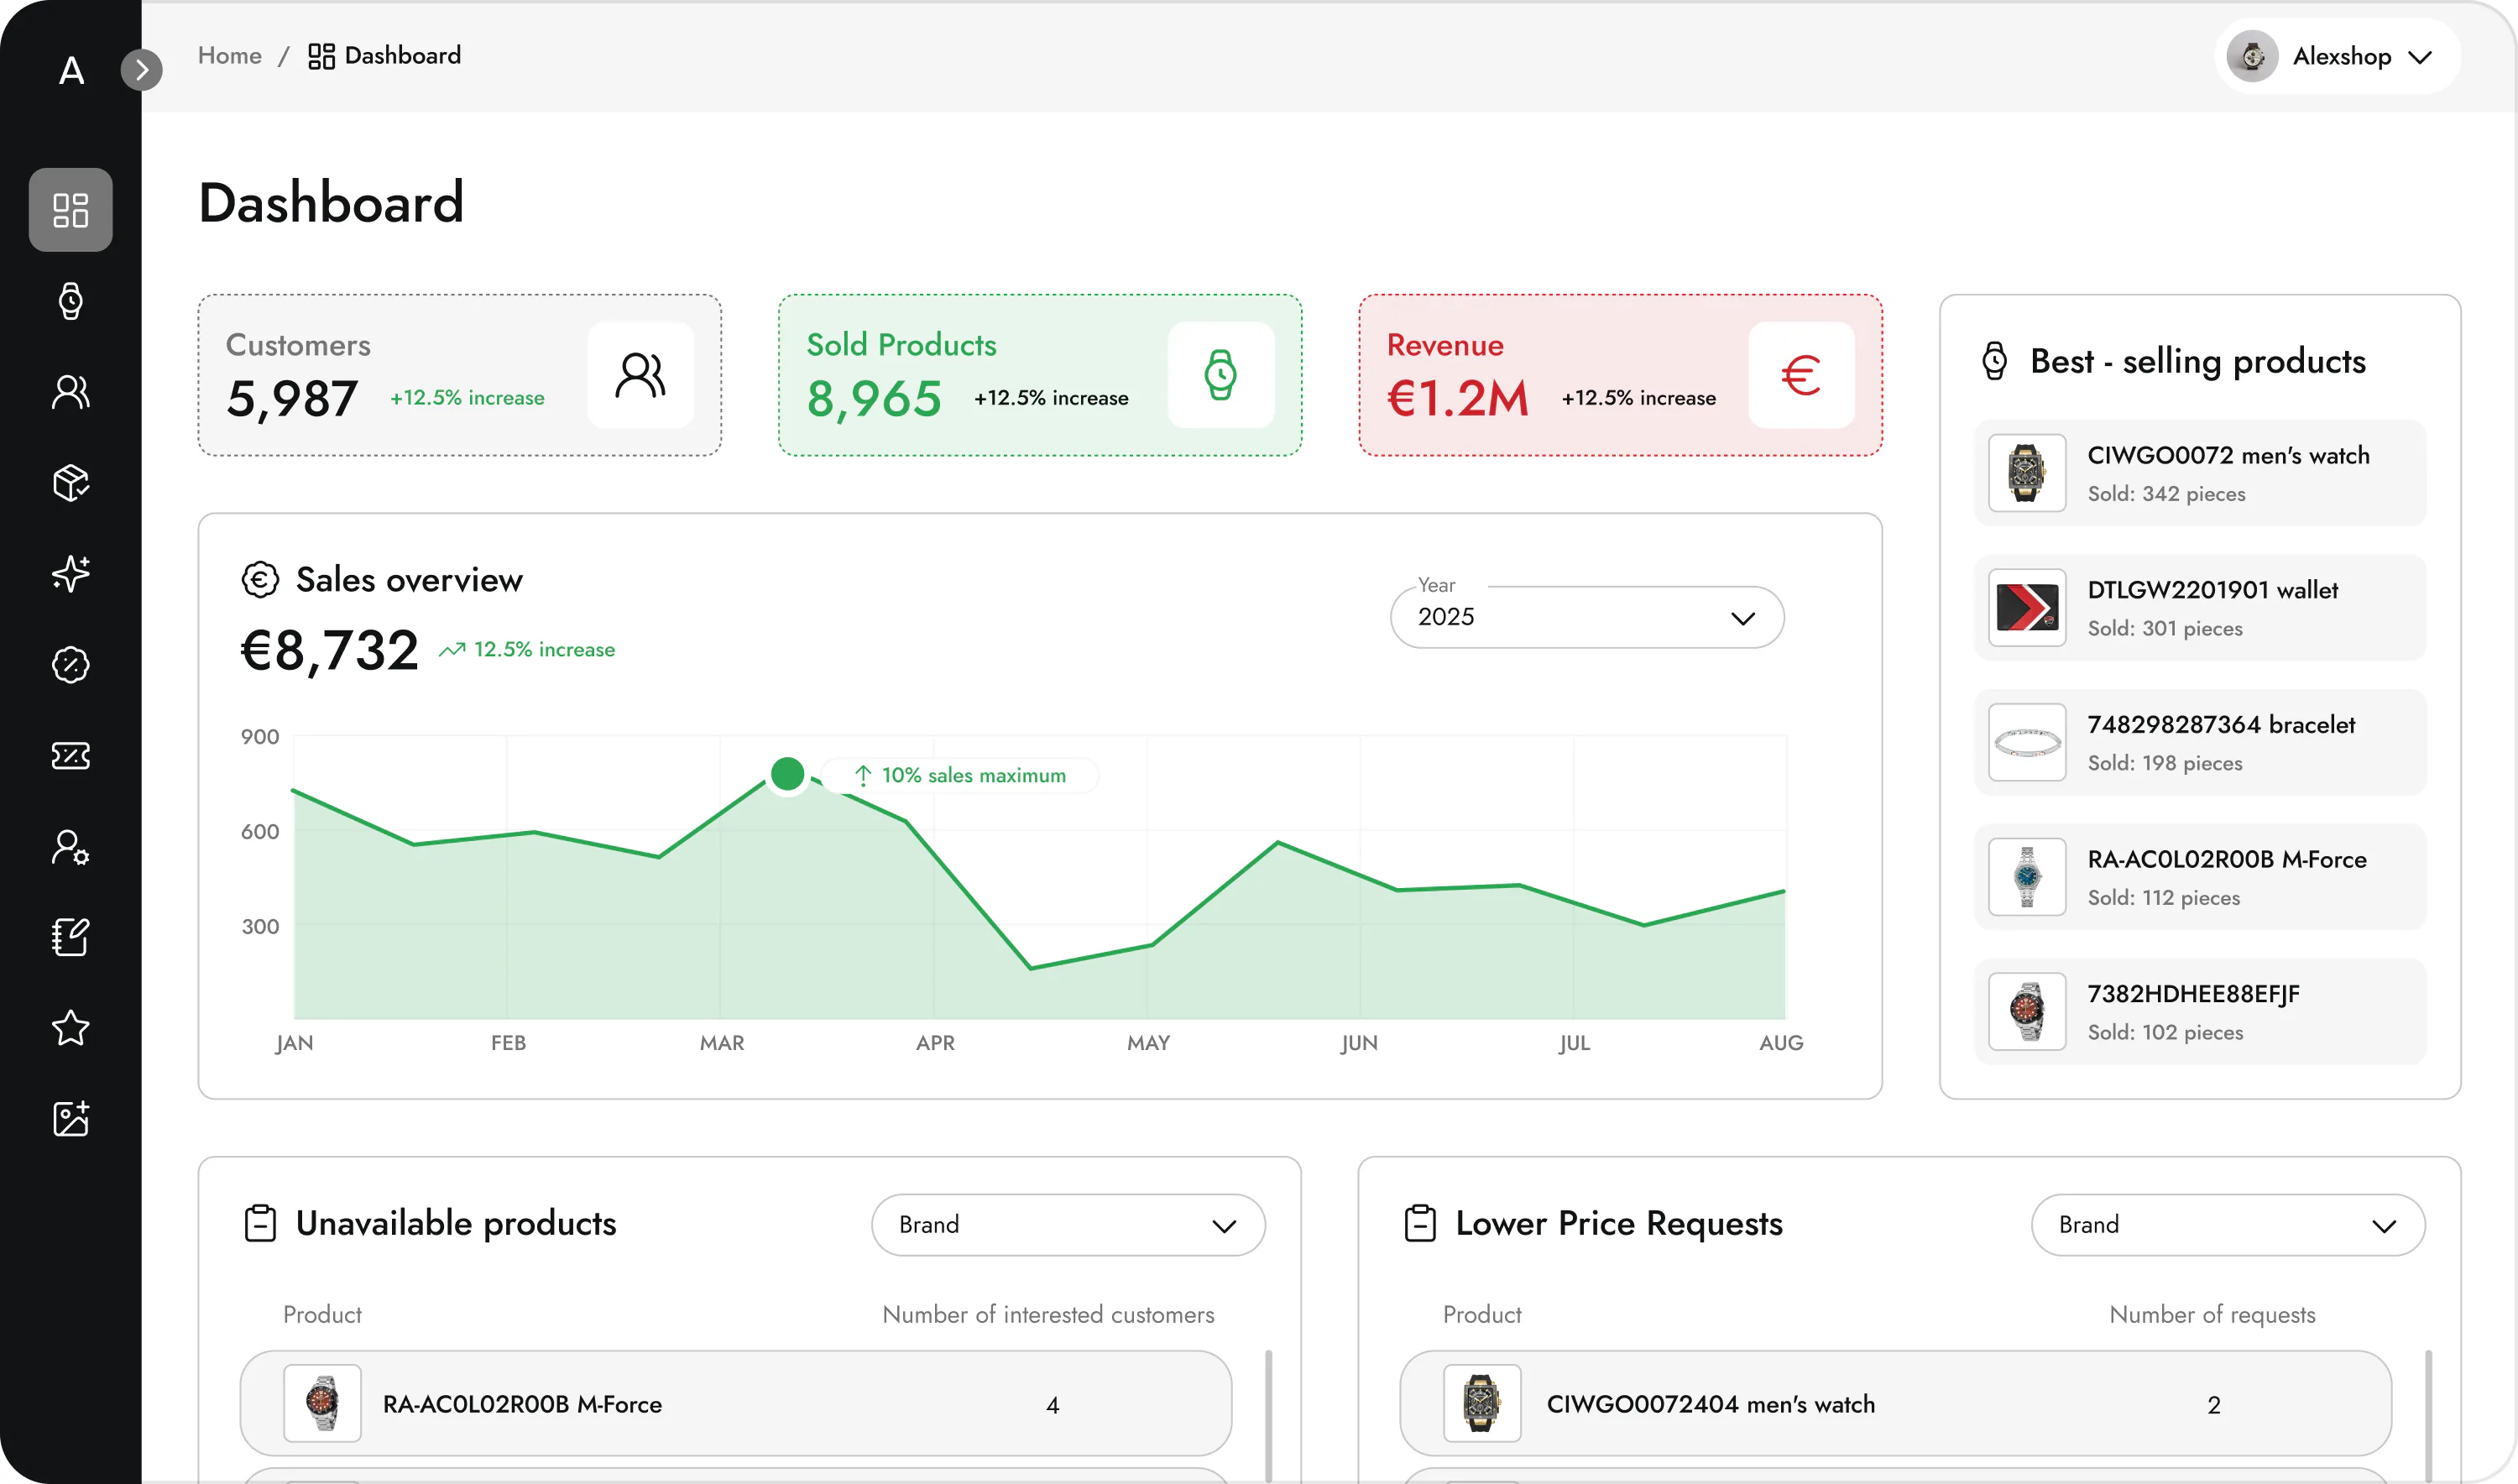
Task: Click the Number of requests column header
Action: point(2212,1315)
